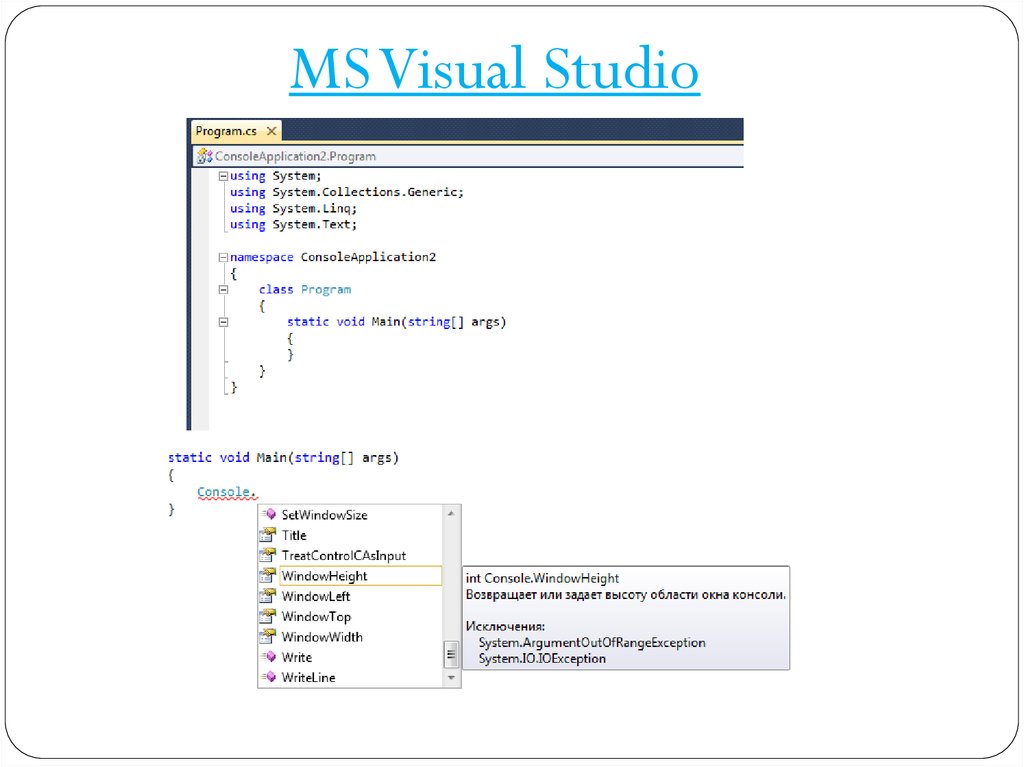1024x767 pixels.
Task: Click the WriteLine method icon
Action: coord(268,677)
